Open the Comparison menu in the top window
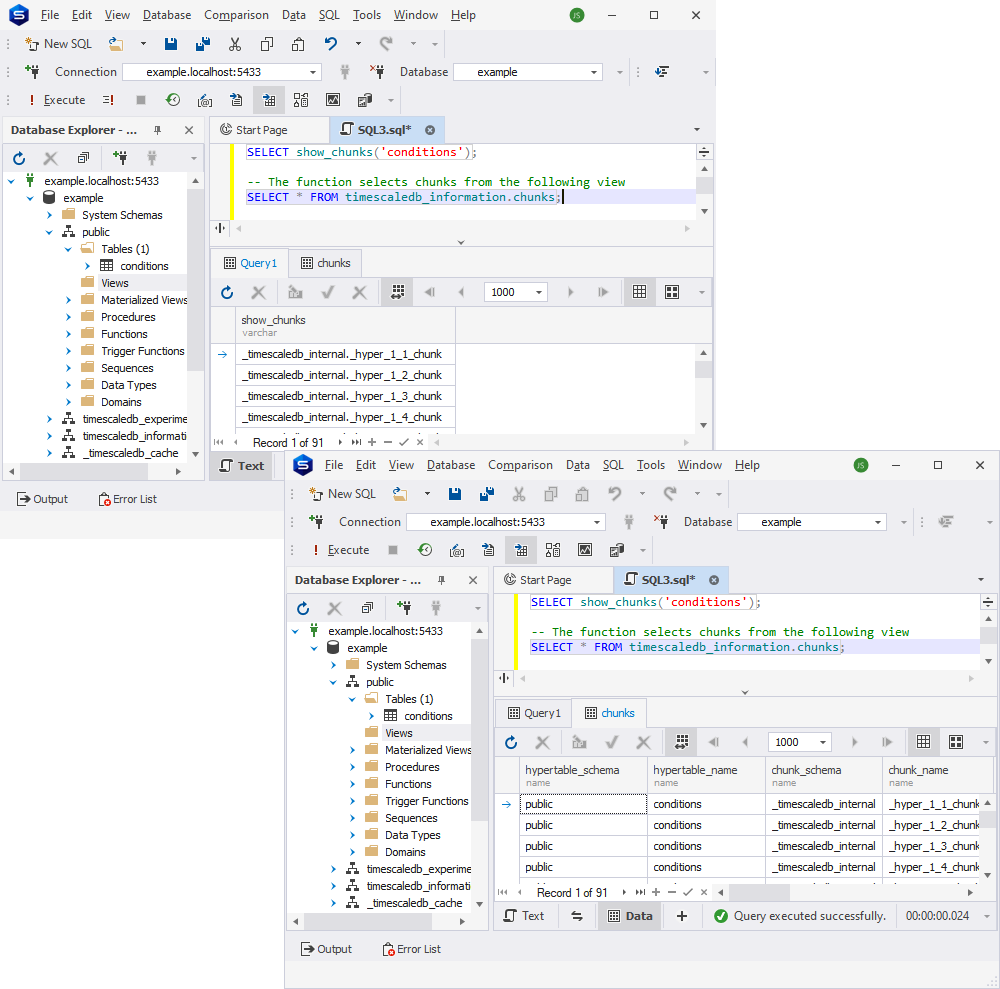 (236, 15)
